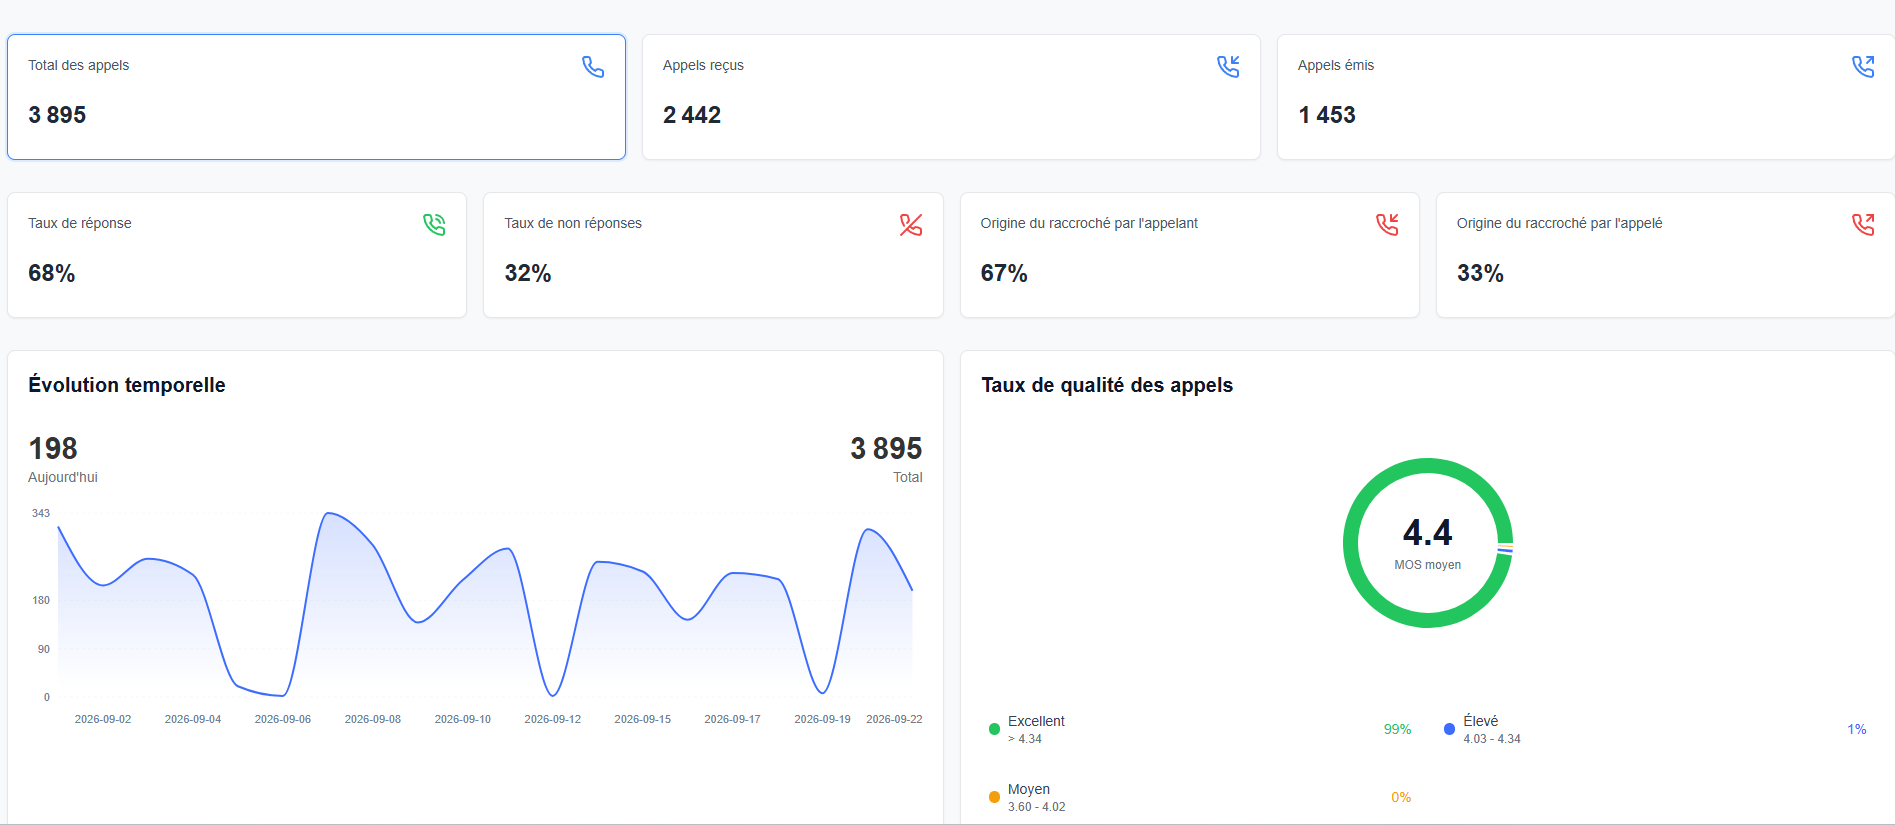Click the 2026-09-06 axis date label

283,719
